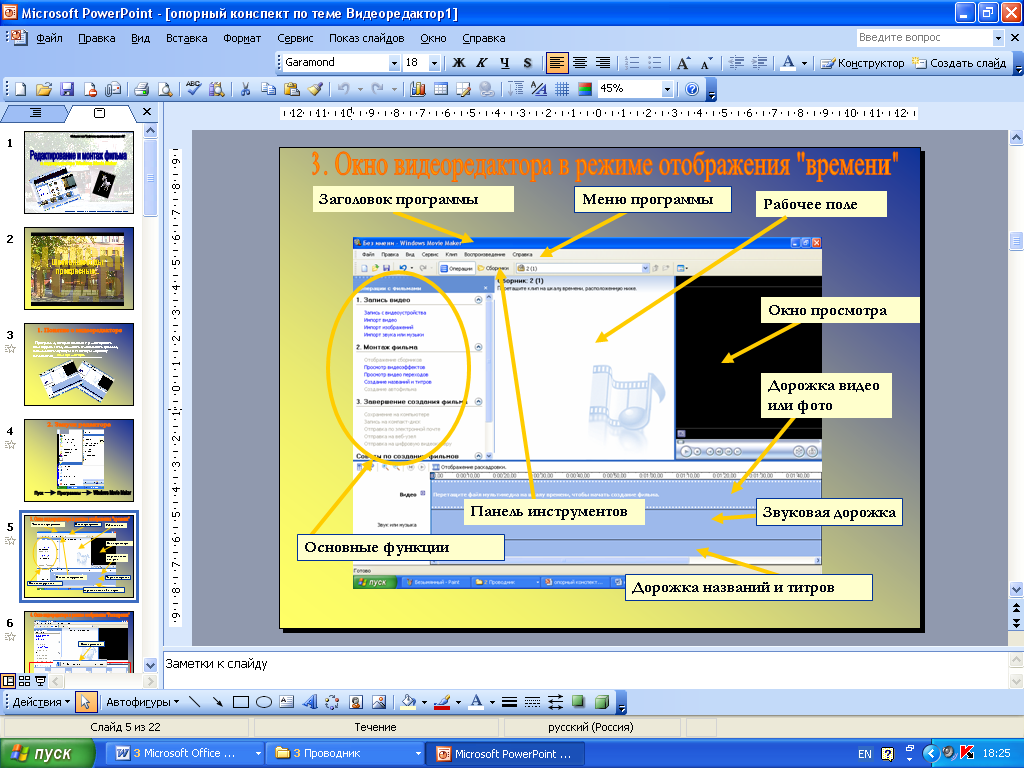Image resolution: width=1024 pixels, height=768 pixels.
Task: Activate the Format Painter brush
Action: click(315, 89)
